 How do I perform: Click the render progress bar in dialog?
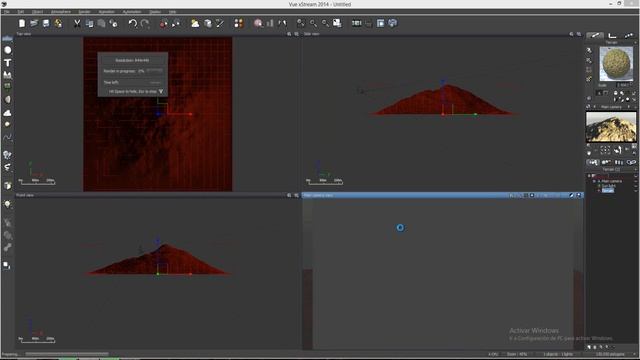(154, 71)
